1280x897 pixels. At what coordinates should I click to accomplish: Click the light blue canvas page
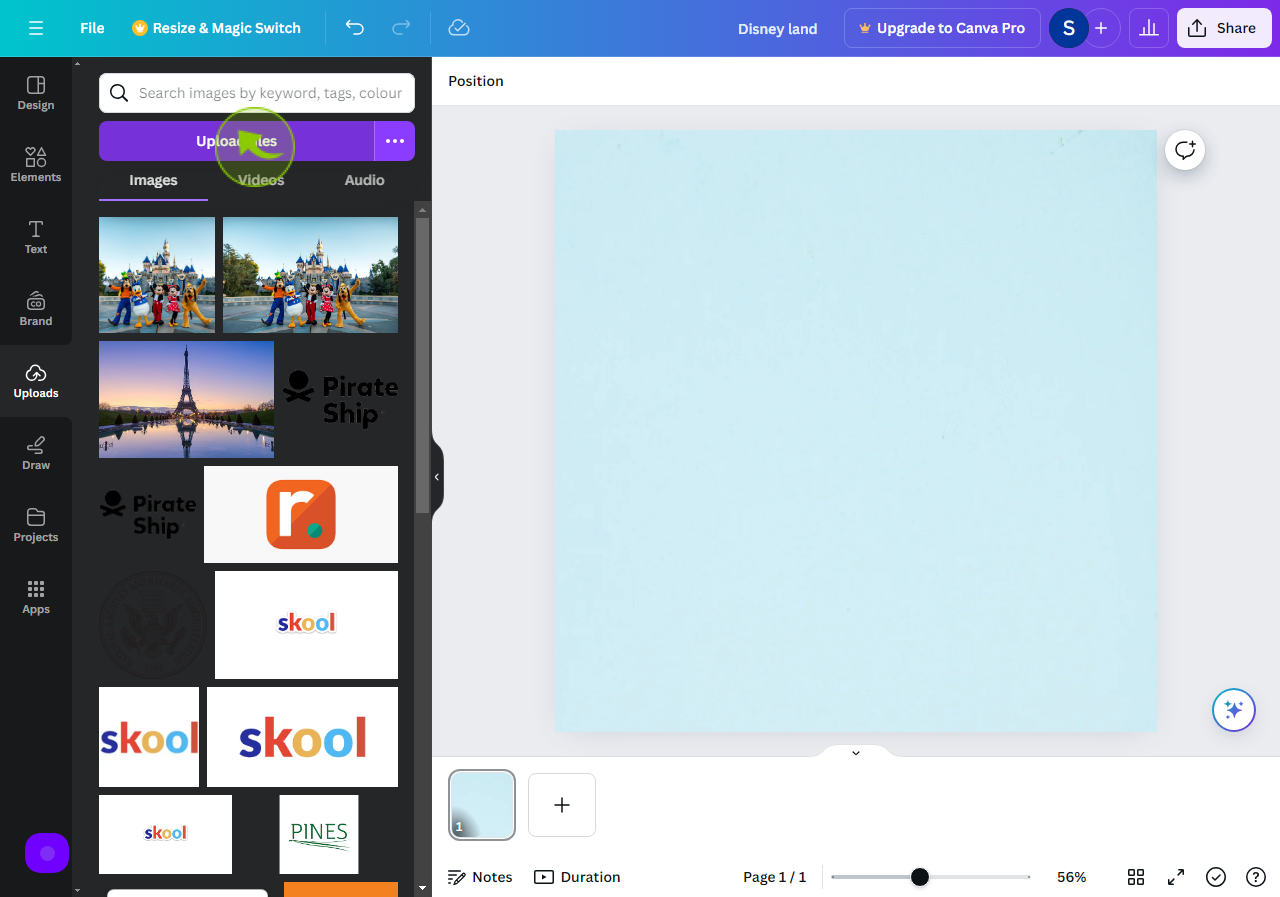(x=856, y=430)
